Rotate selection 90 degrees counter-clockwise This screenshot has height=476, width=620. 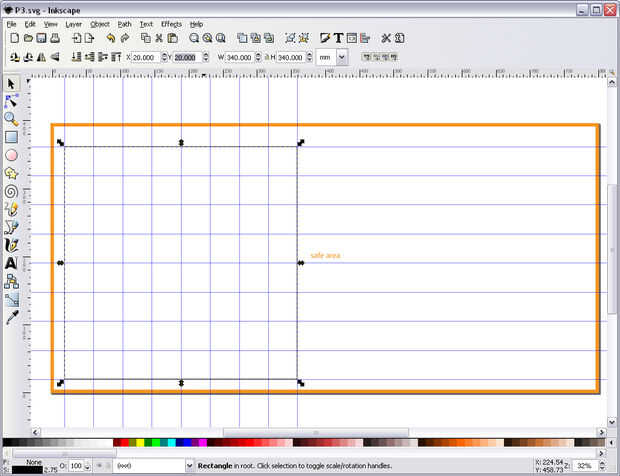(15, 57)
